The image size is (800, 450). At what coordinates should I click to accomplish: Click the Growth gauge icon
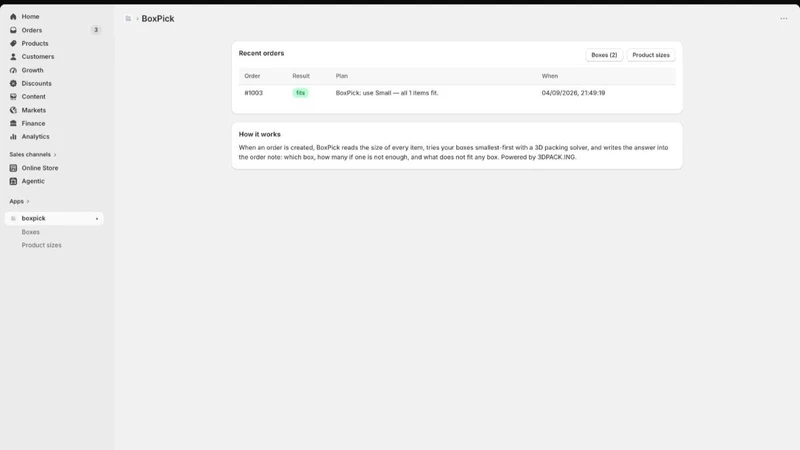(13, 70)
